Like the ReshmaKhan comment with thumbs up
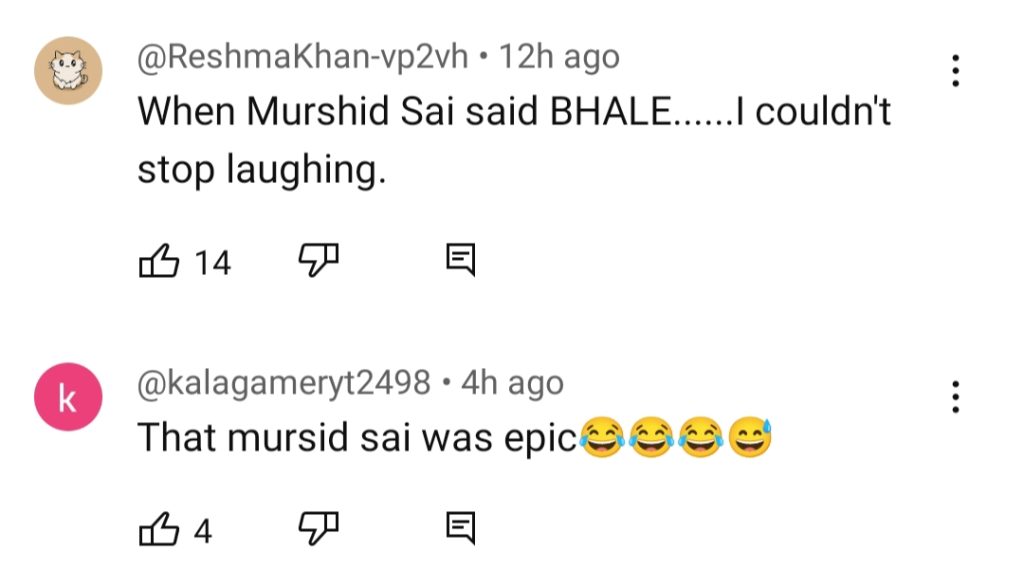The height and width of the screenshot is (588, 1024). click(x=159, y=262)
